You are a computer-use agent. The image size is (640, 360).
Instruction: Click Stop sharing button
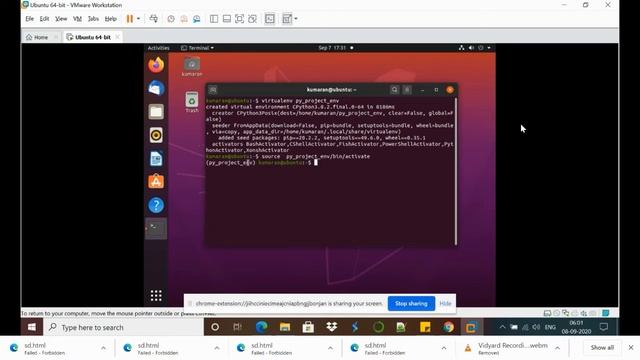(411, 304)
